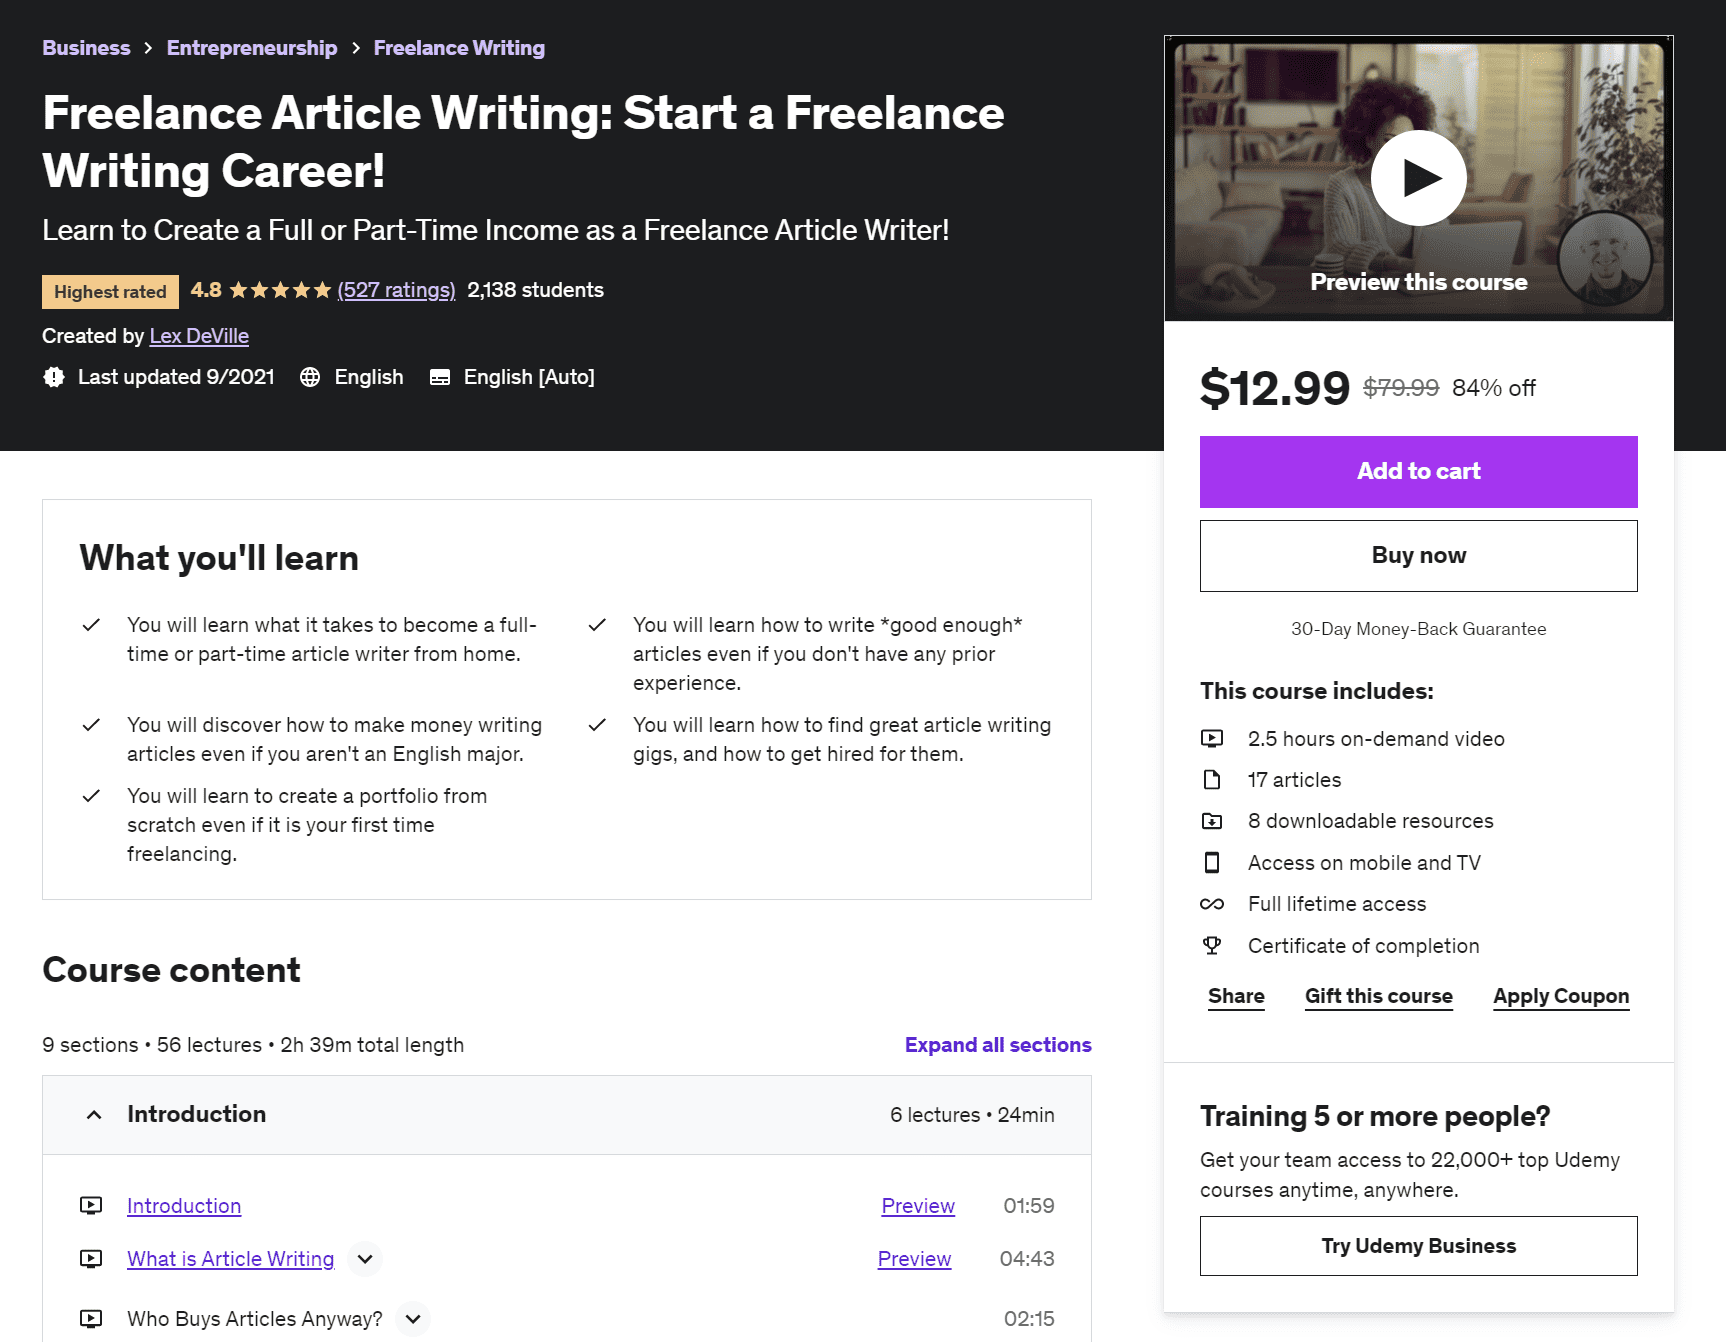Click the infinity lifetime access icon
Viewport: 1726px width, 1342px height.
click(1213, 903)
